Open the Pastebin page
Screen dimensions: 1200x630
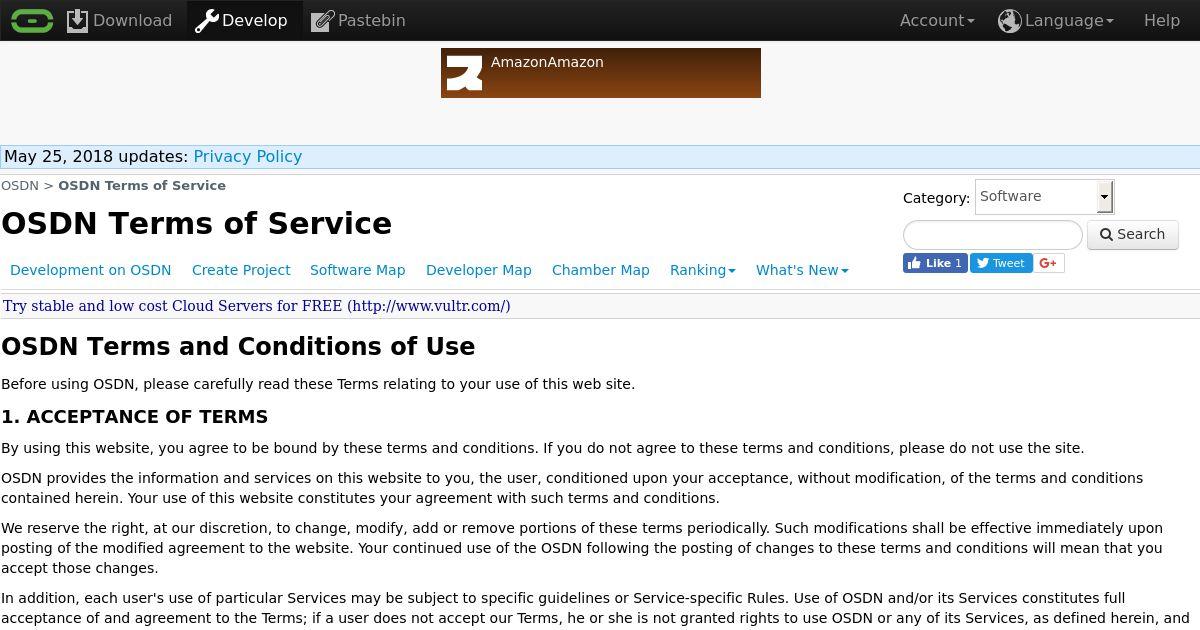coord(358,20)
